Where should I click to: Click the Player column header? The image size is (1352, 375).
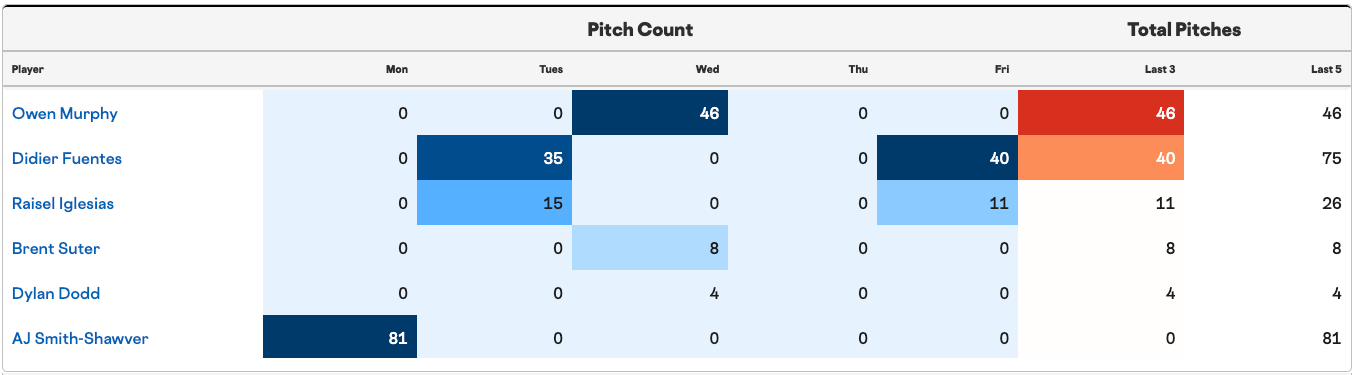pyautogui.click(x=28, y=69)
